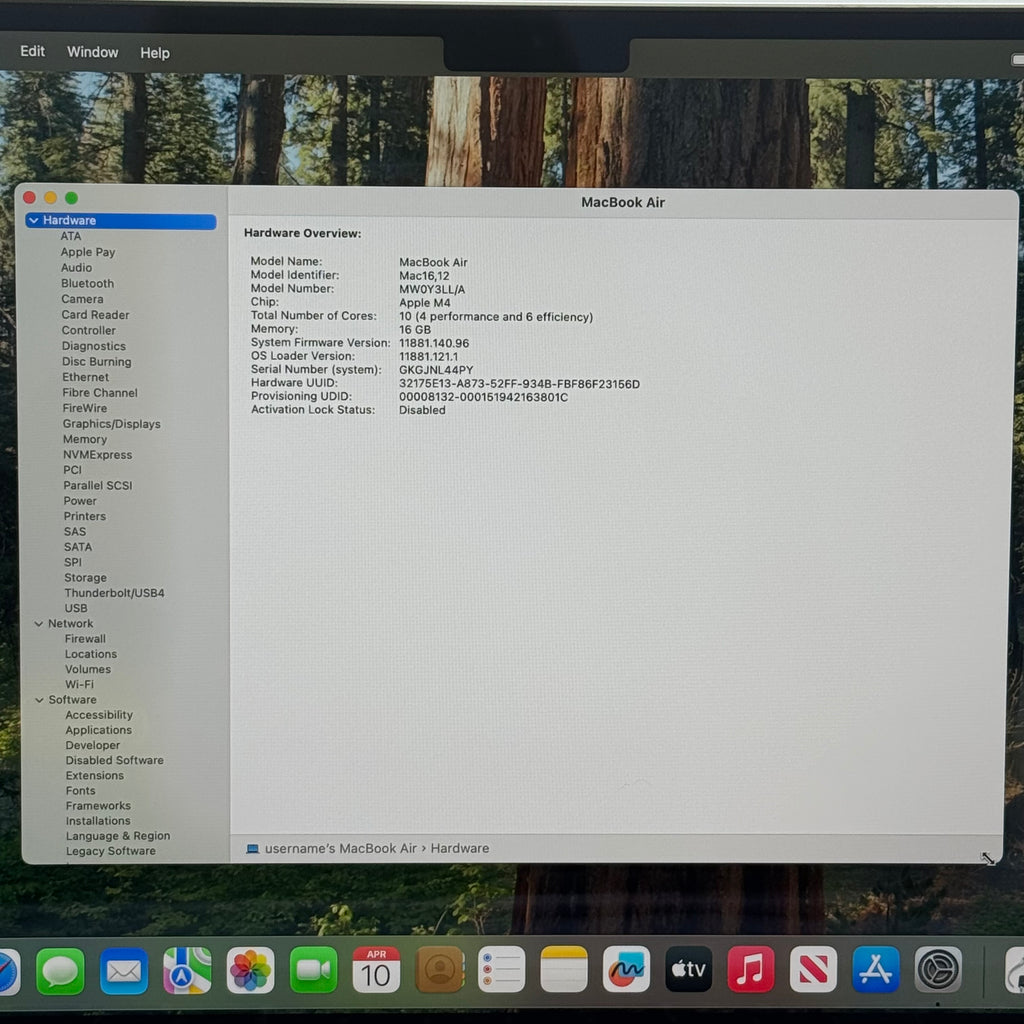
Task: Open System Settings from the Dock
Action: pyautogui.click(x=938, y=970)
